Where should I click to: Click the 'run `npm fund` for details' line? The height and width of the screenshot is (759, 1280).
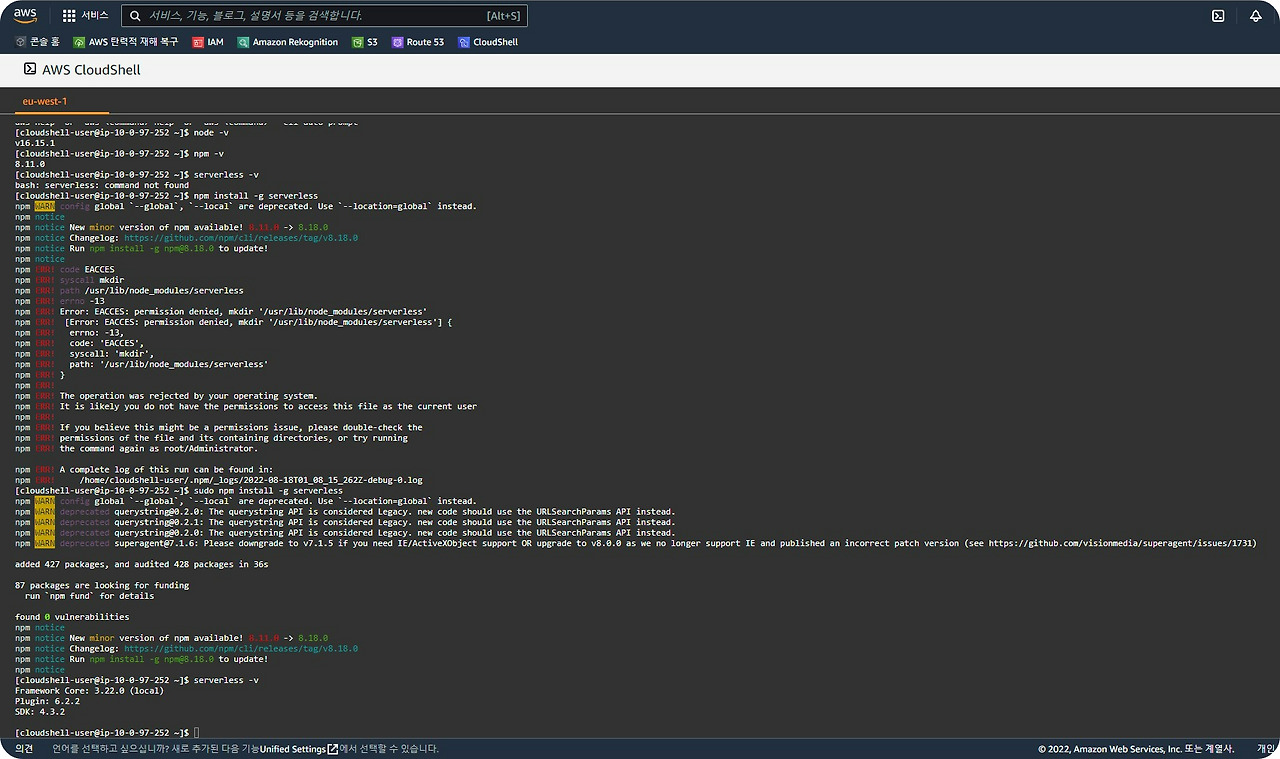coord(90,596)
